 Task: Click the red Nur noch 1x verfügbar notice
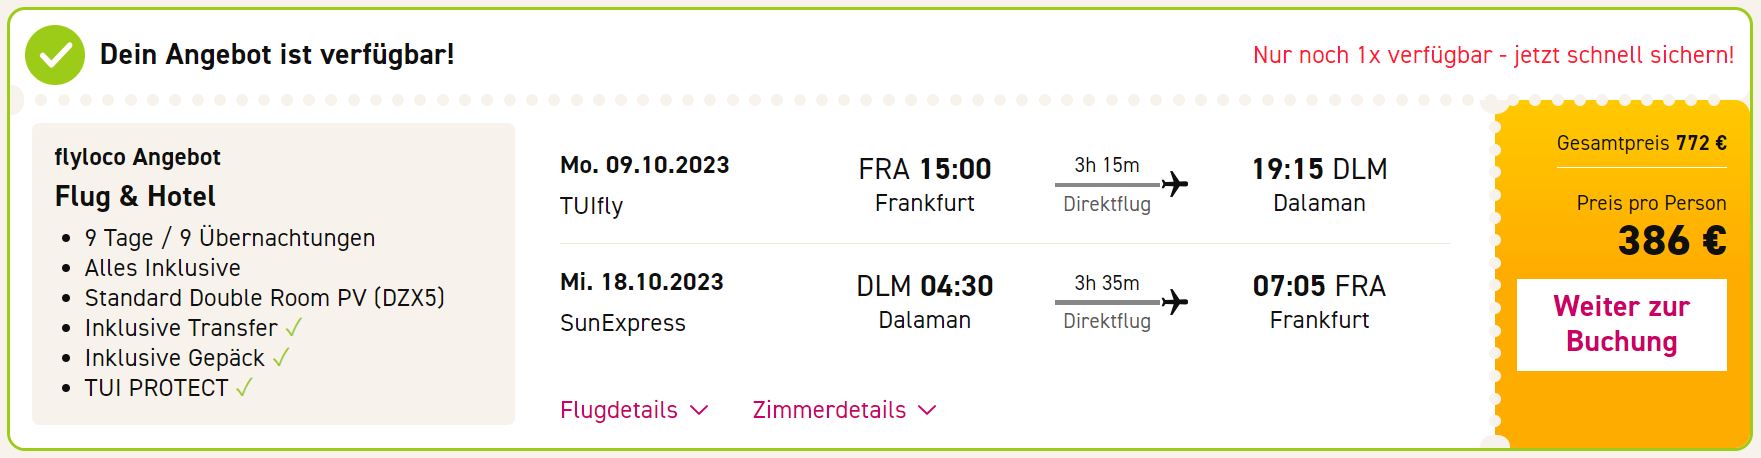[x=1493, y=55]
